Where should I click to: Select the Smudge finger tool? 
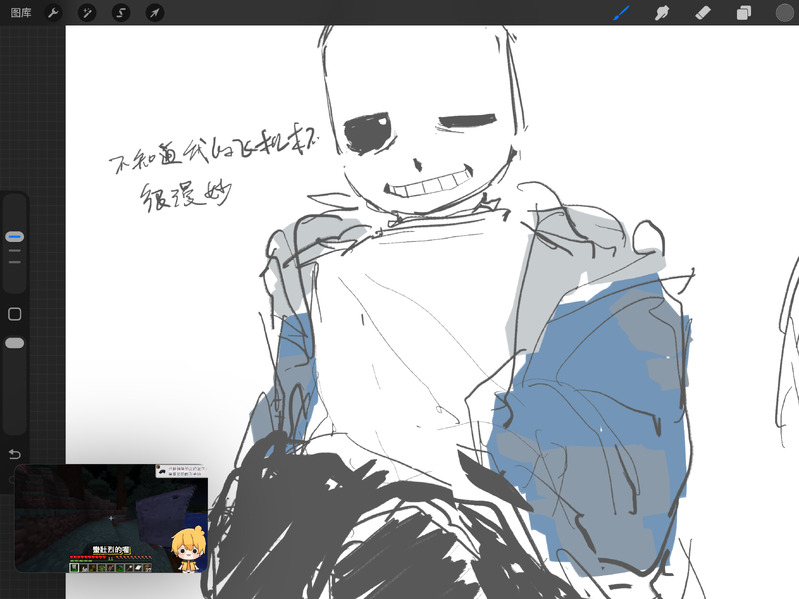coord(662,13)
